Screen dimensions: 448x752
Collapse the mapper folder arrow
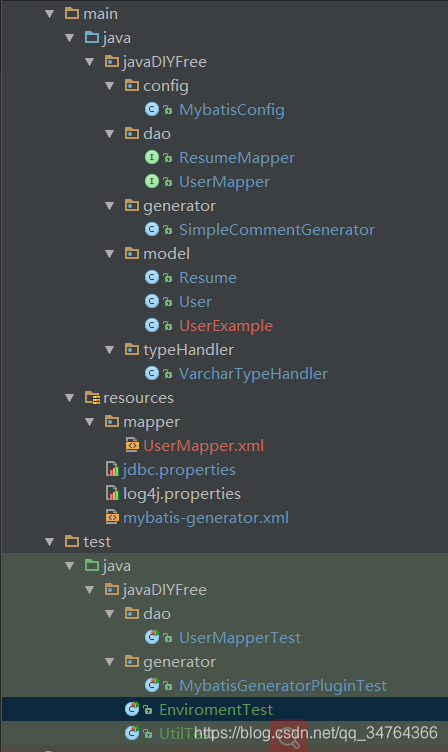pos(90,422)
